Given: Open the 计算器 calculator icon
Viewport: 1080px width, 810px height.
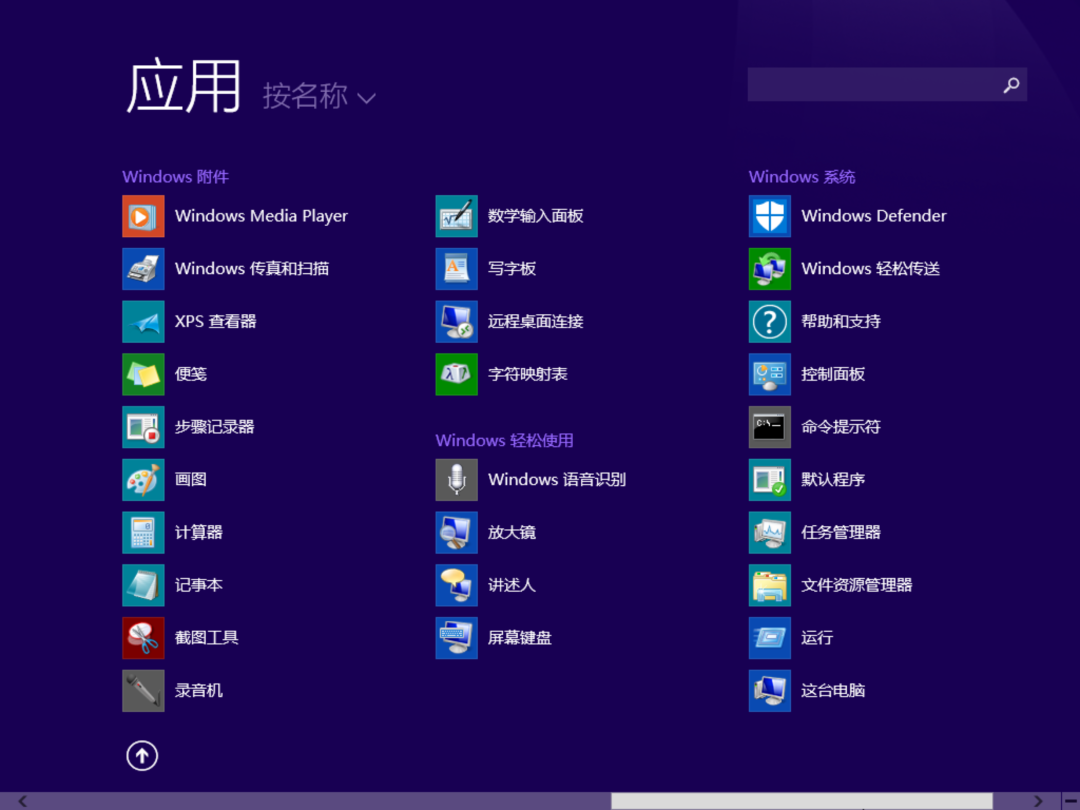Looking at the screenshot, I should pyautogui.click(x=143, y=532).
